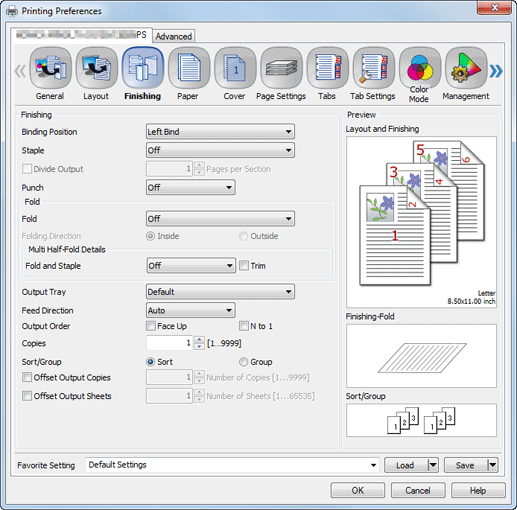Enable the Face Up checkbox

coord(151,326)
